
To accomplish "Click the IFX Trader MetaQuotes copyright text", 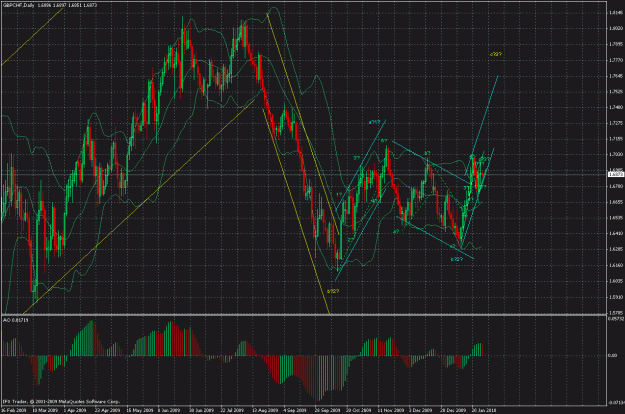I will point(61,402).
